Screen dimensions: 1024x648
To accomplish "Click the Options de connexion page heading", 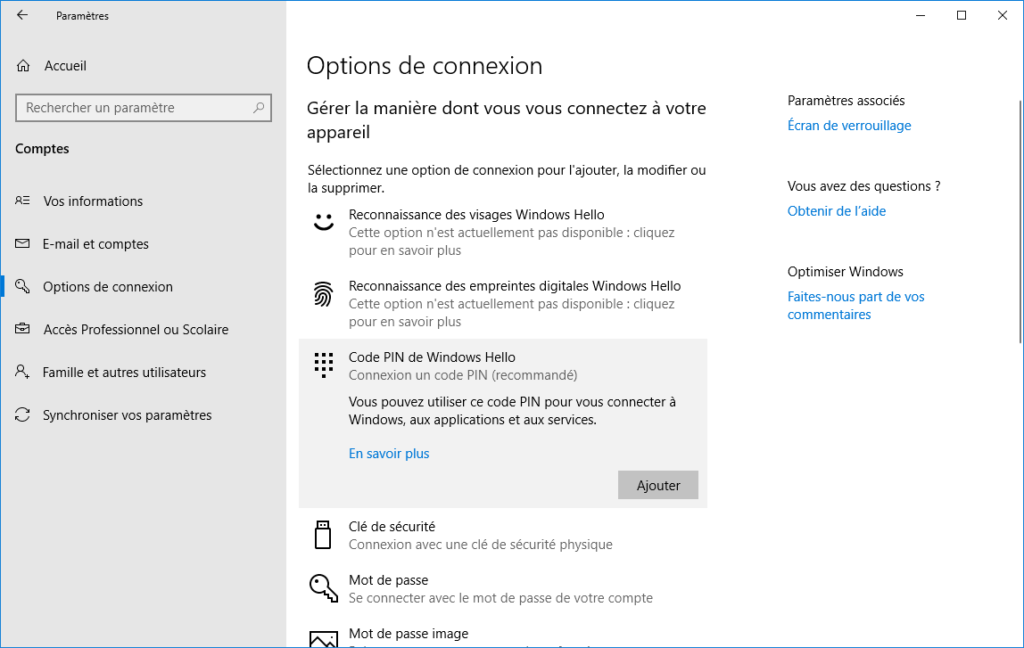I will (x=424, y=66).
